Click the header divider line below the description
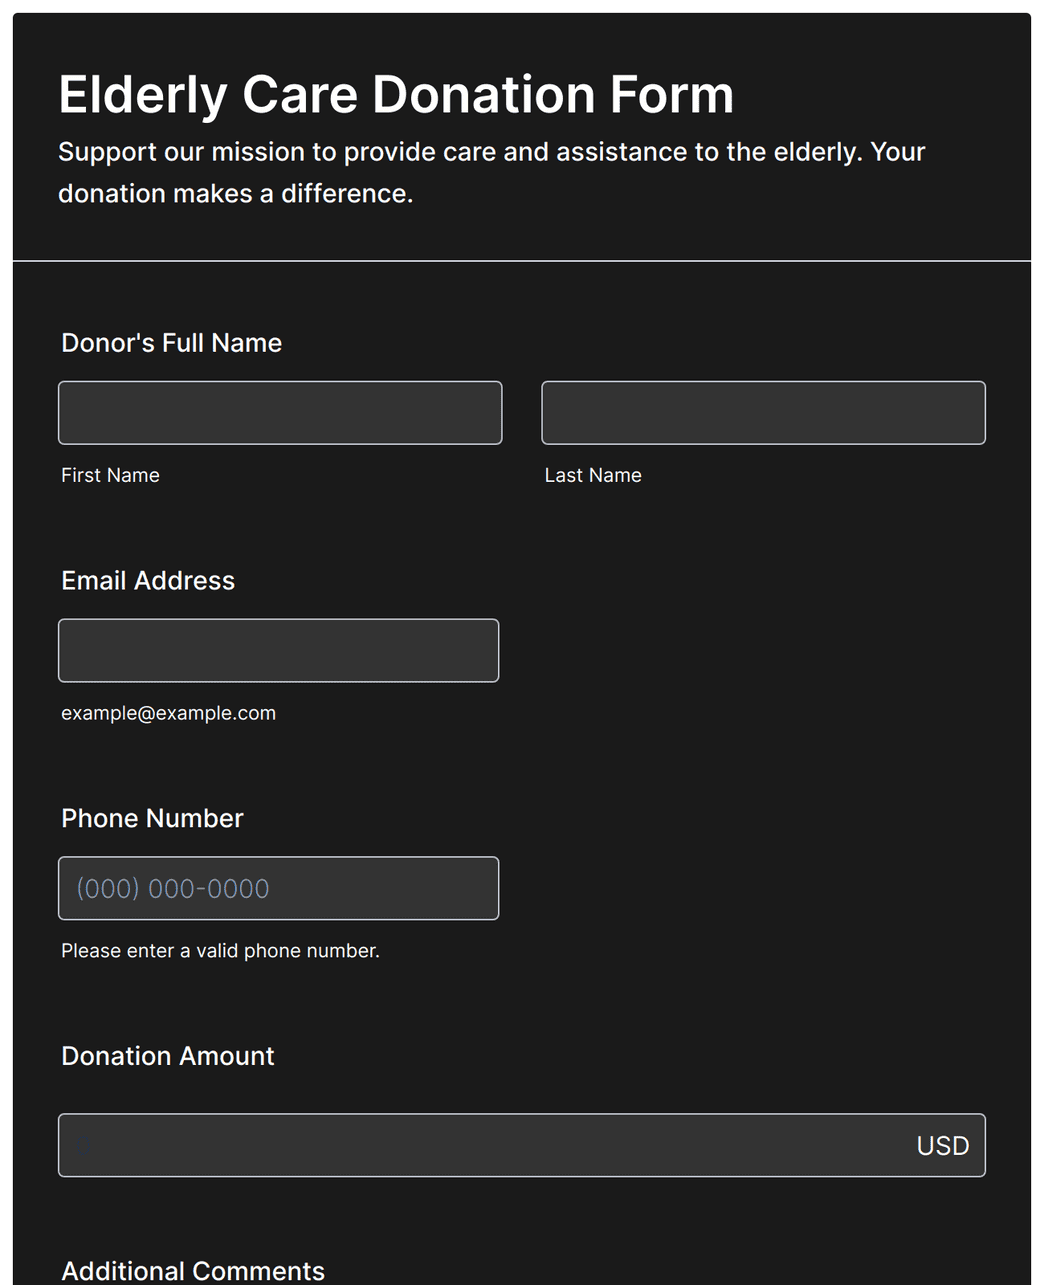Viewport: 1044px width, 1285px height. click(x=522, y=261)
